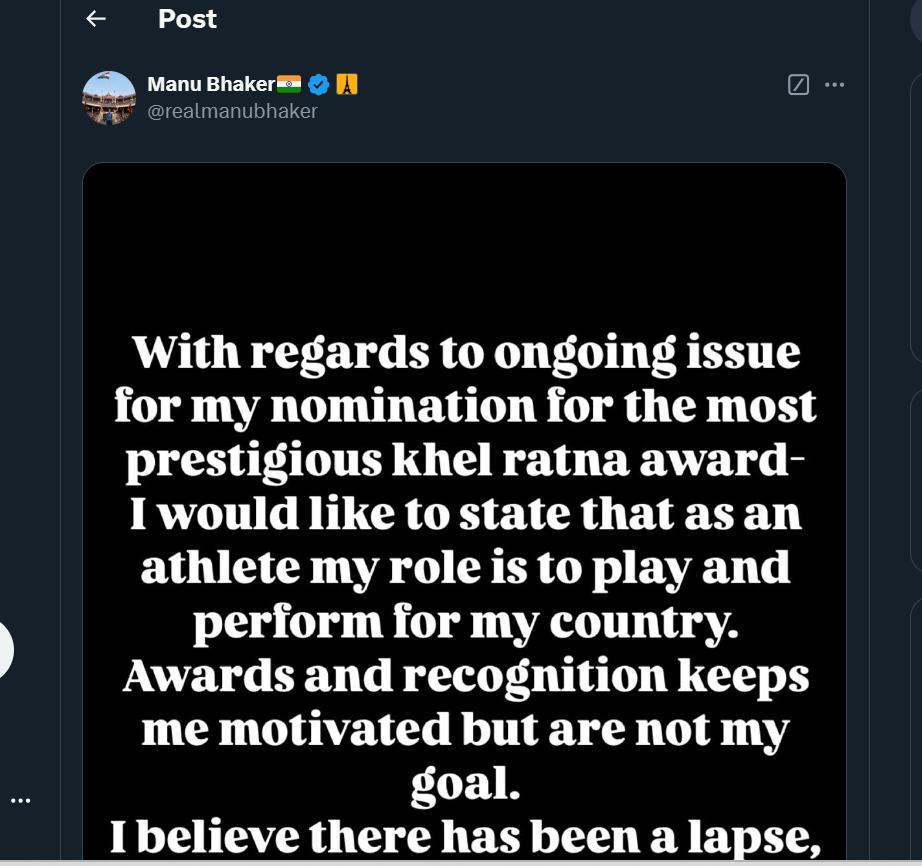The width and height of the screenshot is (922, 866).
Task: Open Manu Bhaker's profile avatar
Action: 109,97
